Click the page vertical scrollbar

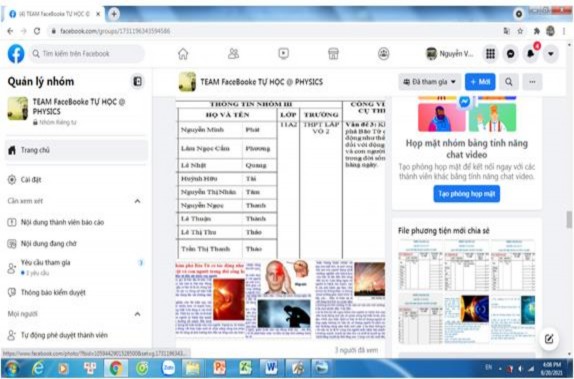coord(569,220)
